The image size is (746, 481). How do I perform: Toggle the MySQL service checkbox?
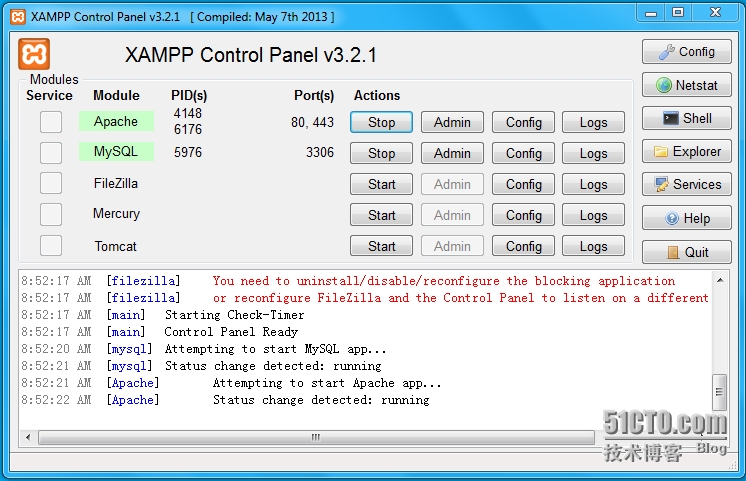coord(51,153)
